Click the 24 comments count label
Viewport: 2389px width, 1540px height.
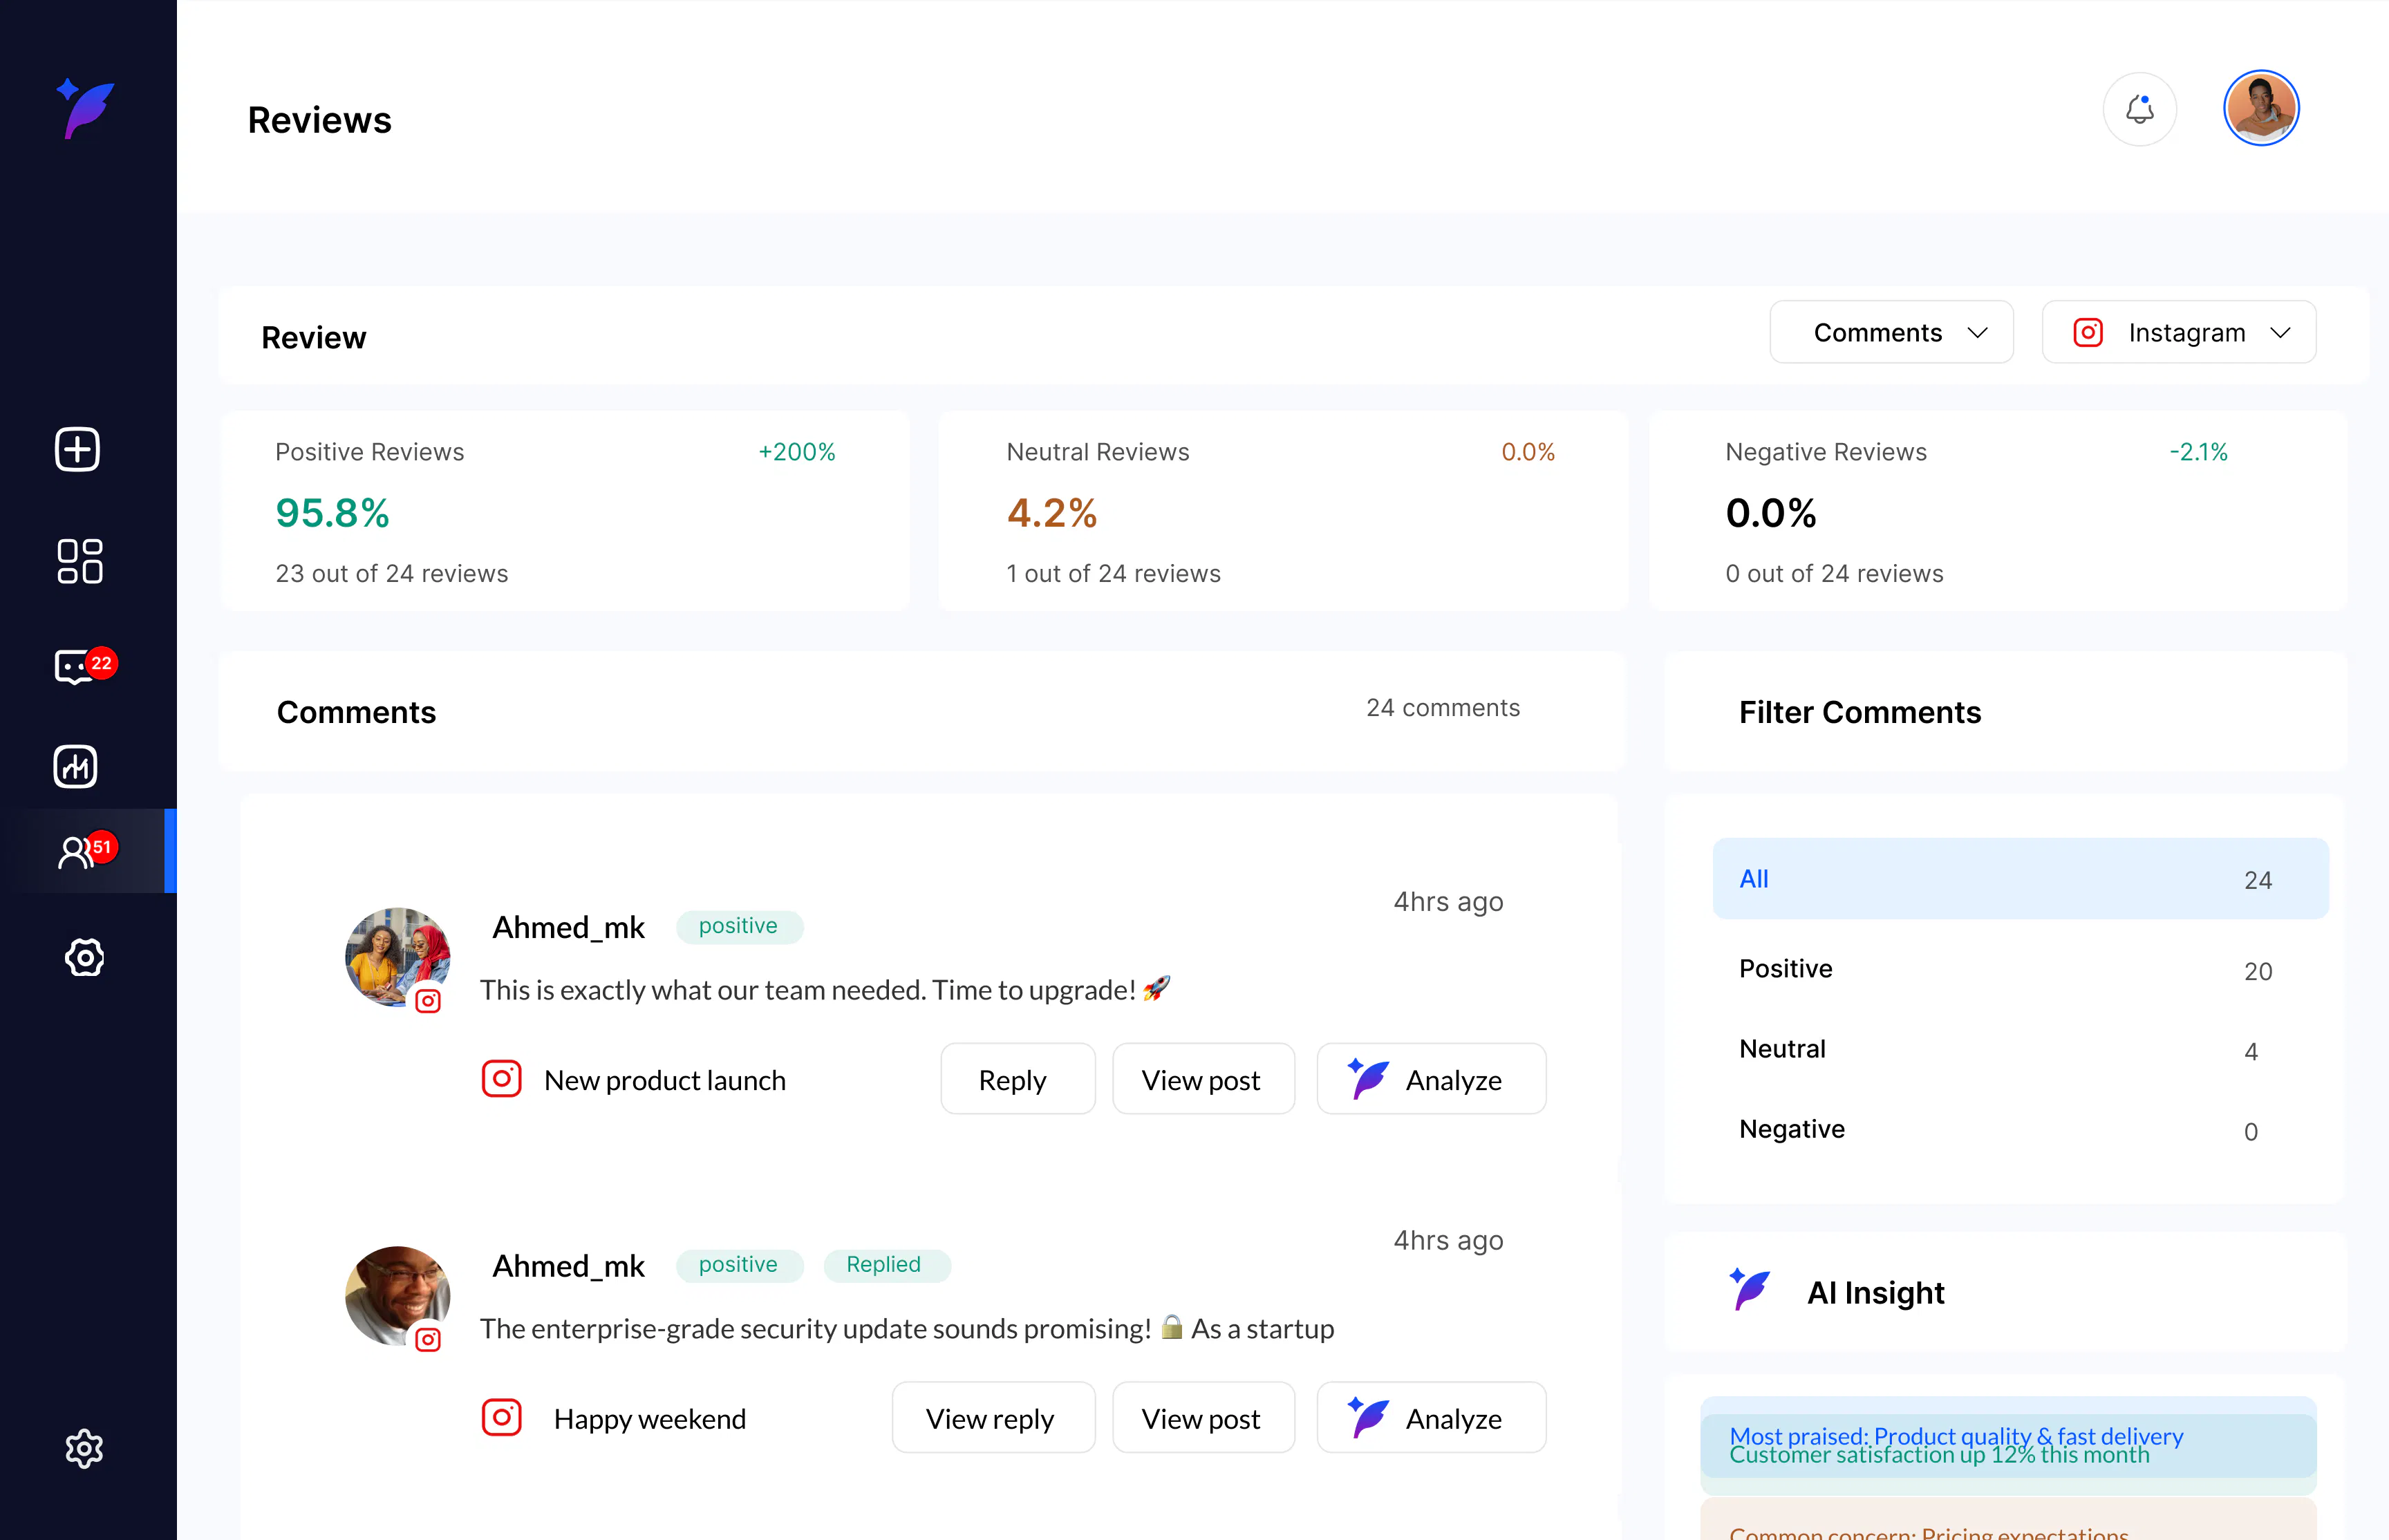(x=1443, y=708)
